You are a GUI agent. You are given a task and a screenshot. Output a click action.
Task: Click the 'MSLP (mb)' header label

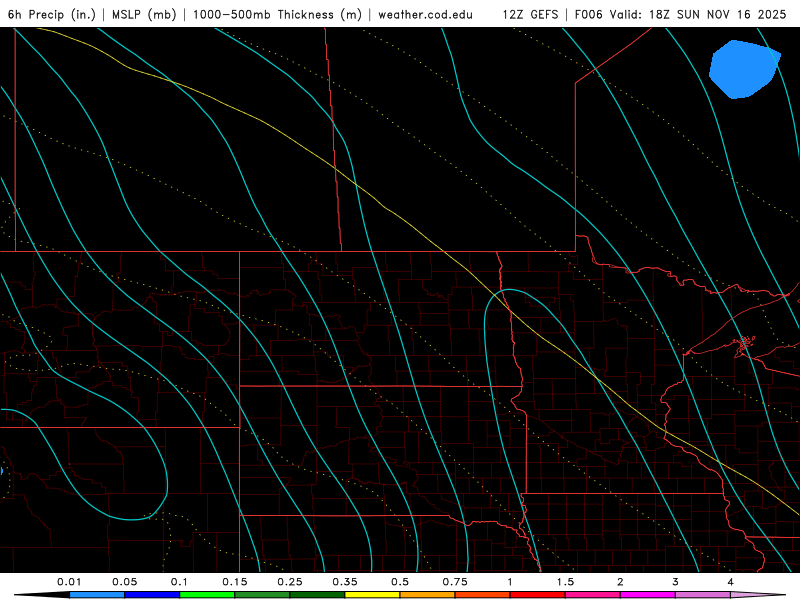tap(144, 14)
